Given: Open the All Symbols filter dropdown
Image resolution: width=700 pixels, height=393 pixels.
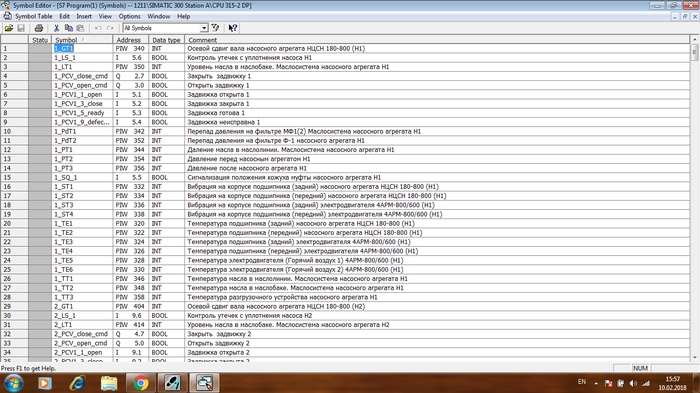Looking at the screenshot, I should [204, 28].
